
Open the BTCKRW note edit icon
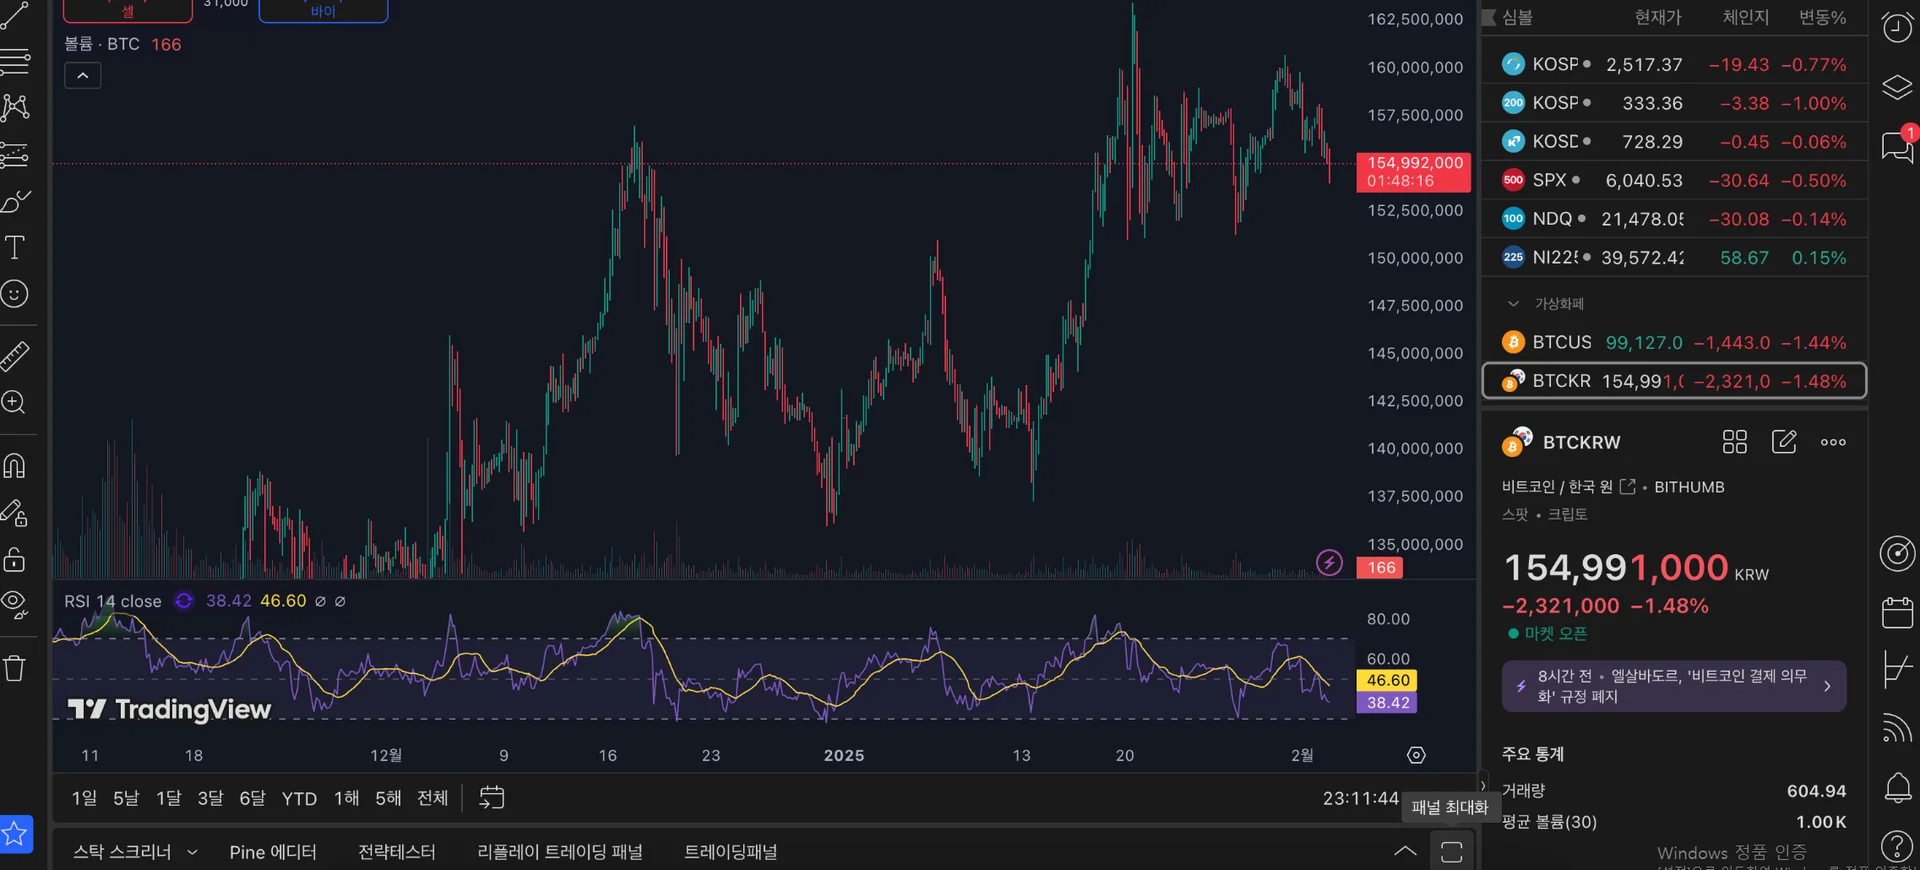1784,442
